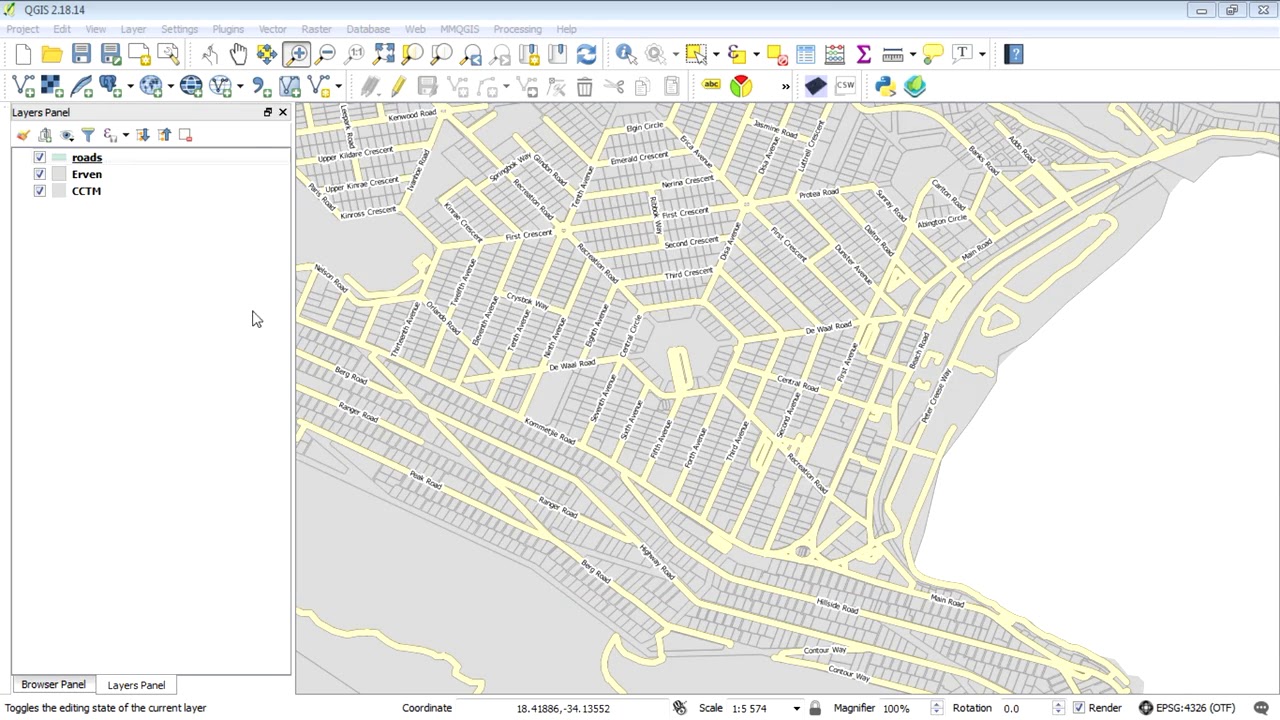The image size is (1280, 720).
Task: Click Deselect Features from All Layers icon
Action: pyautogui.click(x=777, y=54)
